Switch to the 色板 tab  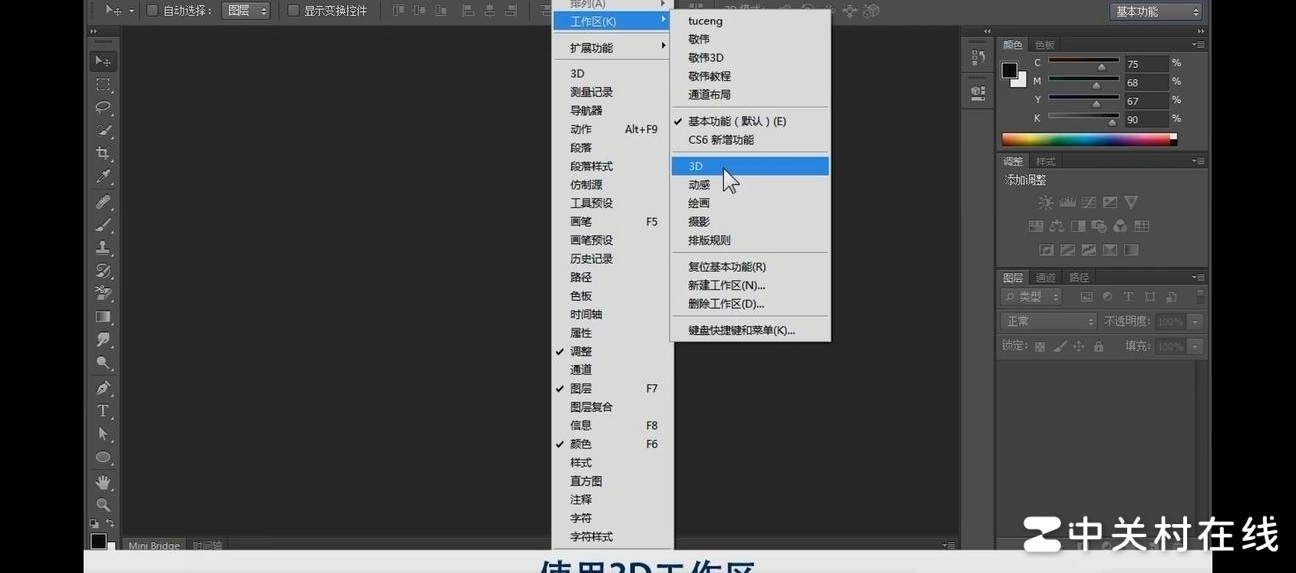click(x=1045, y=45)
